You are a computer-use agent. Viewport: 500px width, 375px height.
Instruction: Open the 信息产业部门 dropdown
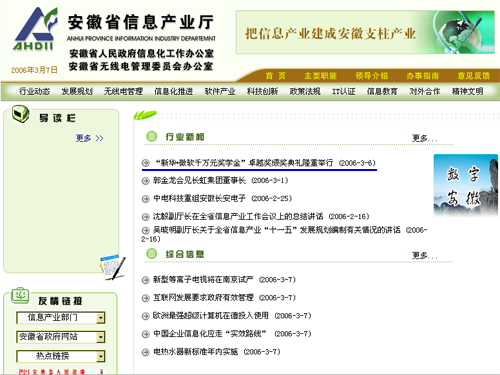(101, 318)
